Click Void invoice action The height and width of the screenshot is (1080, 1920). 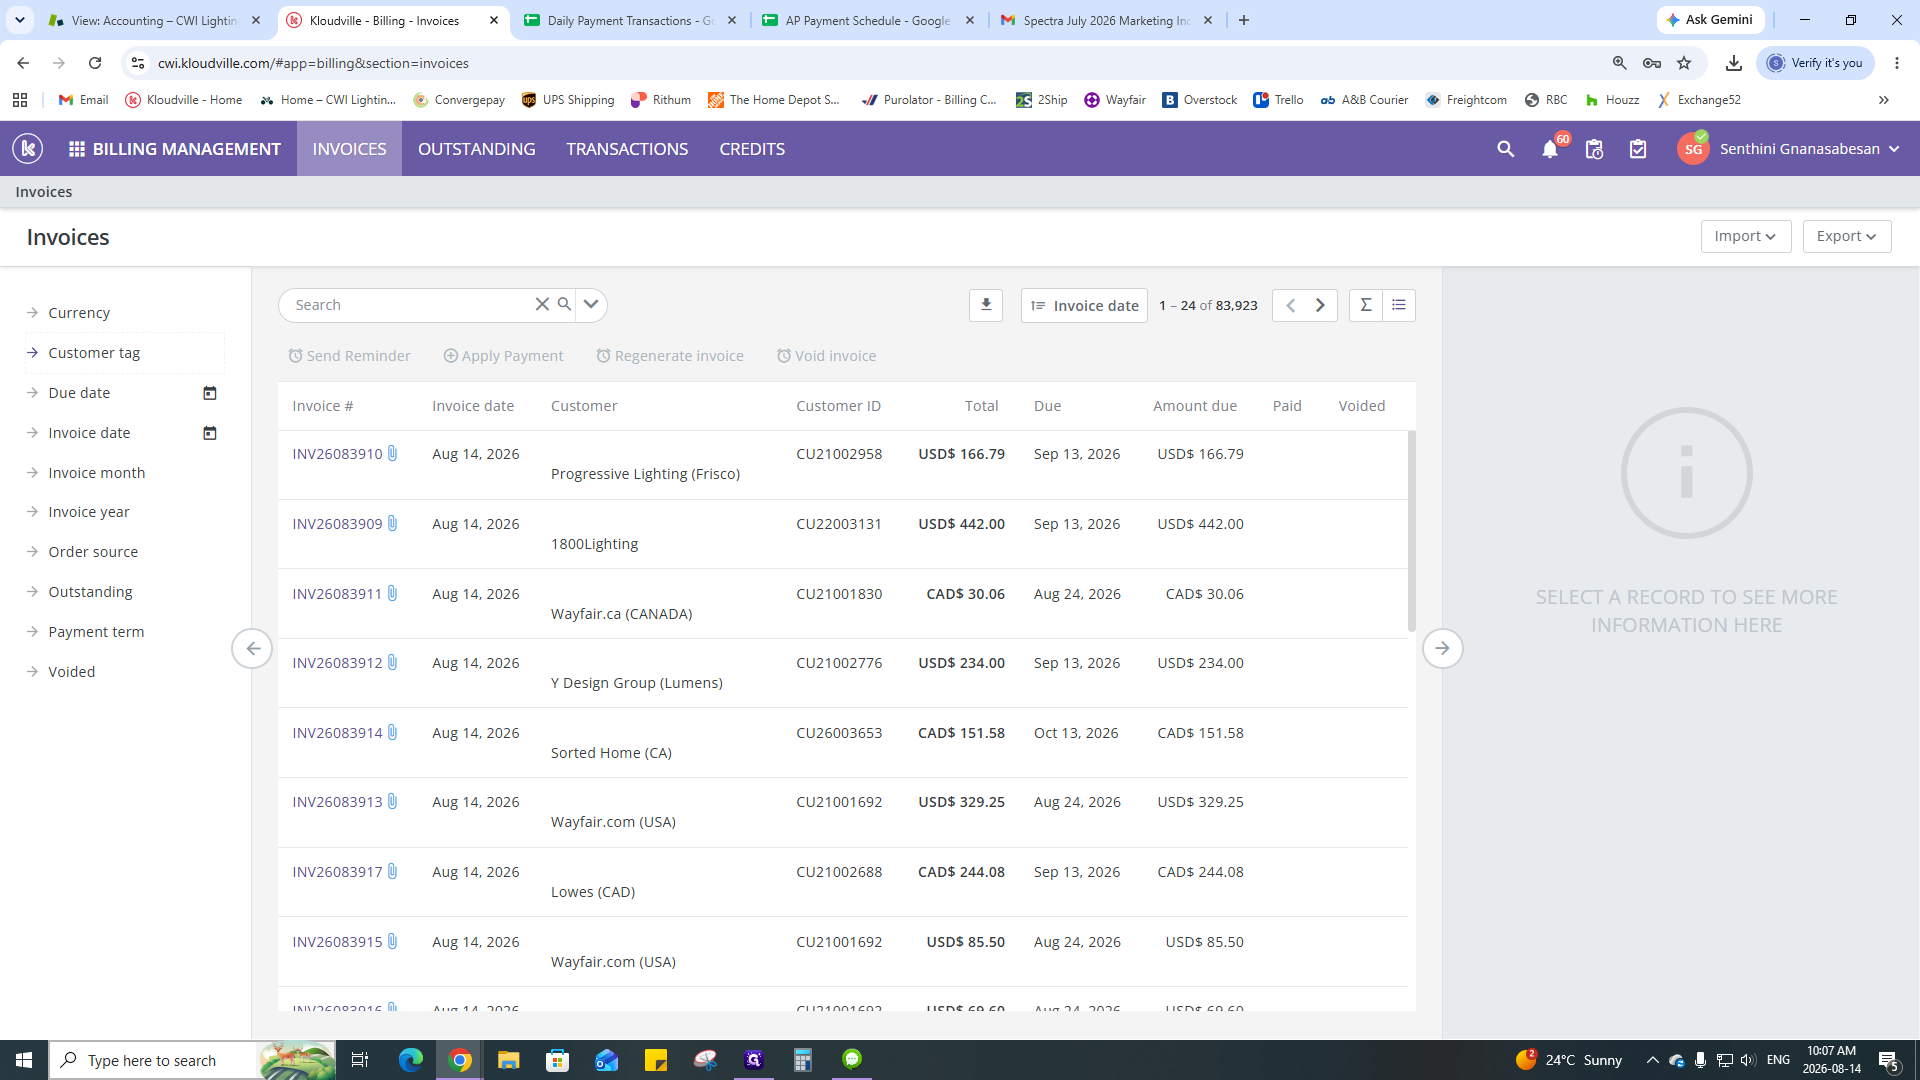pos(827,356)
